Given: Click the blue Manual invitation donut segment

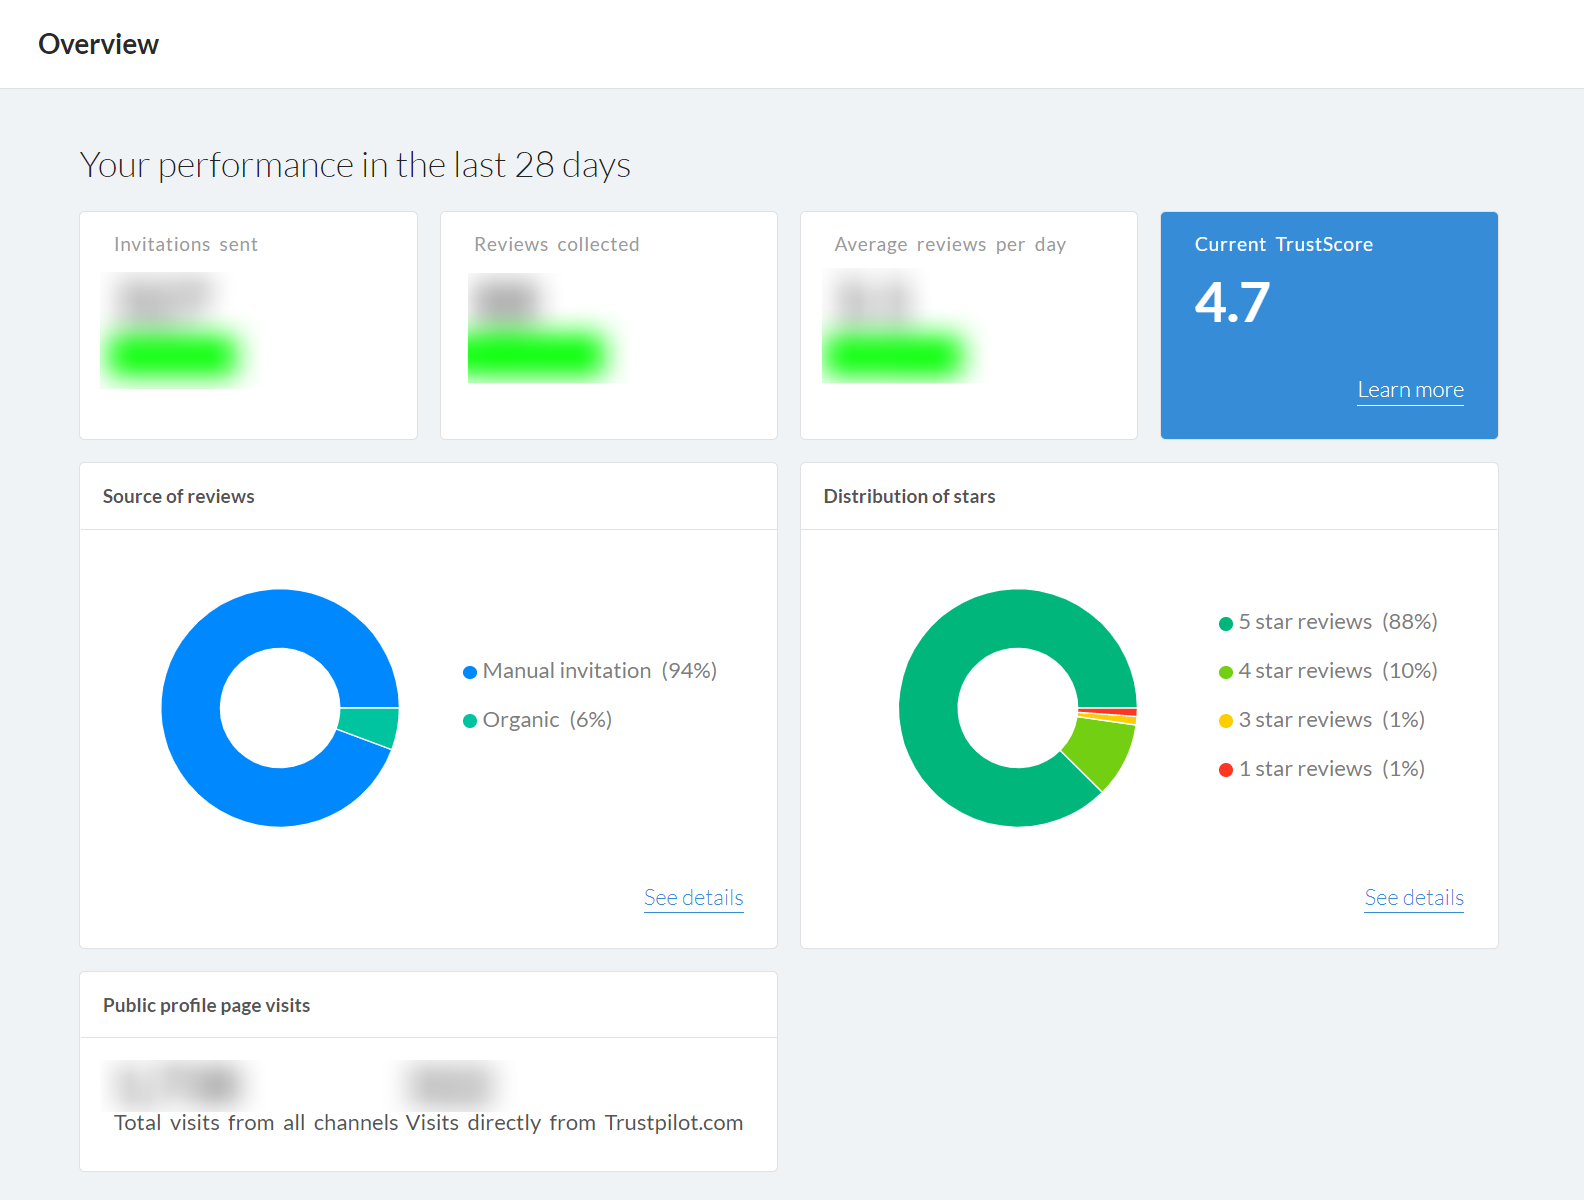Looking at the screenshot, I should point(200,760).
